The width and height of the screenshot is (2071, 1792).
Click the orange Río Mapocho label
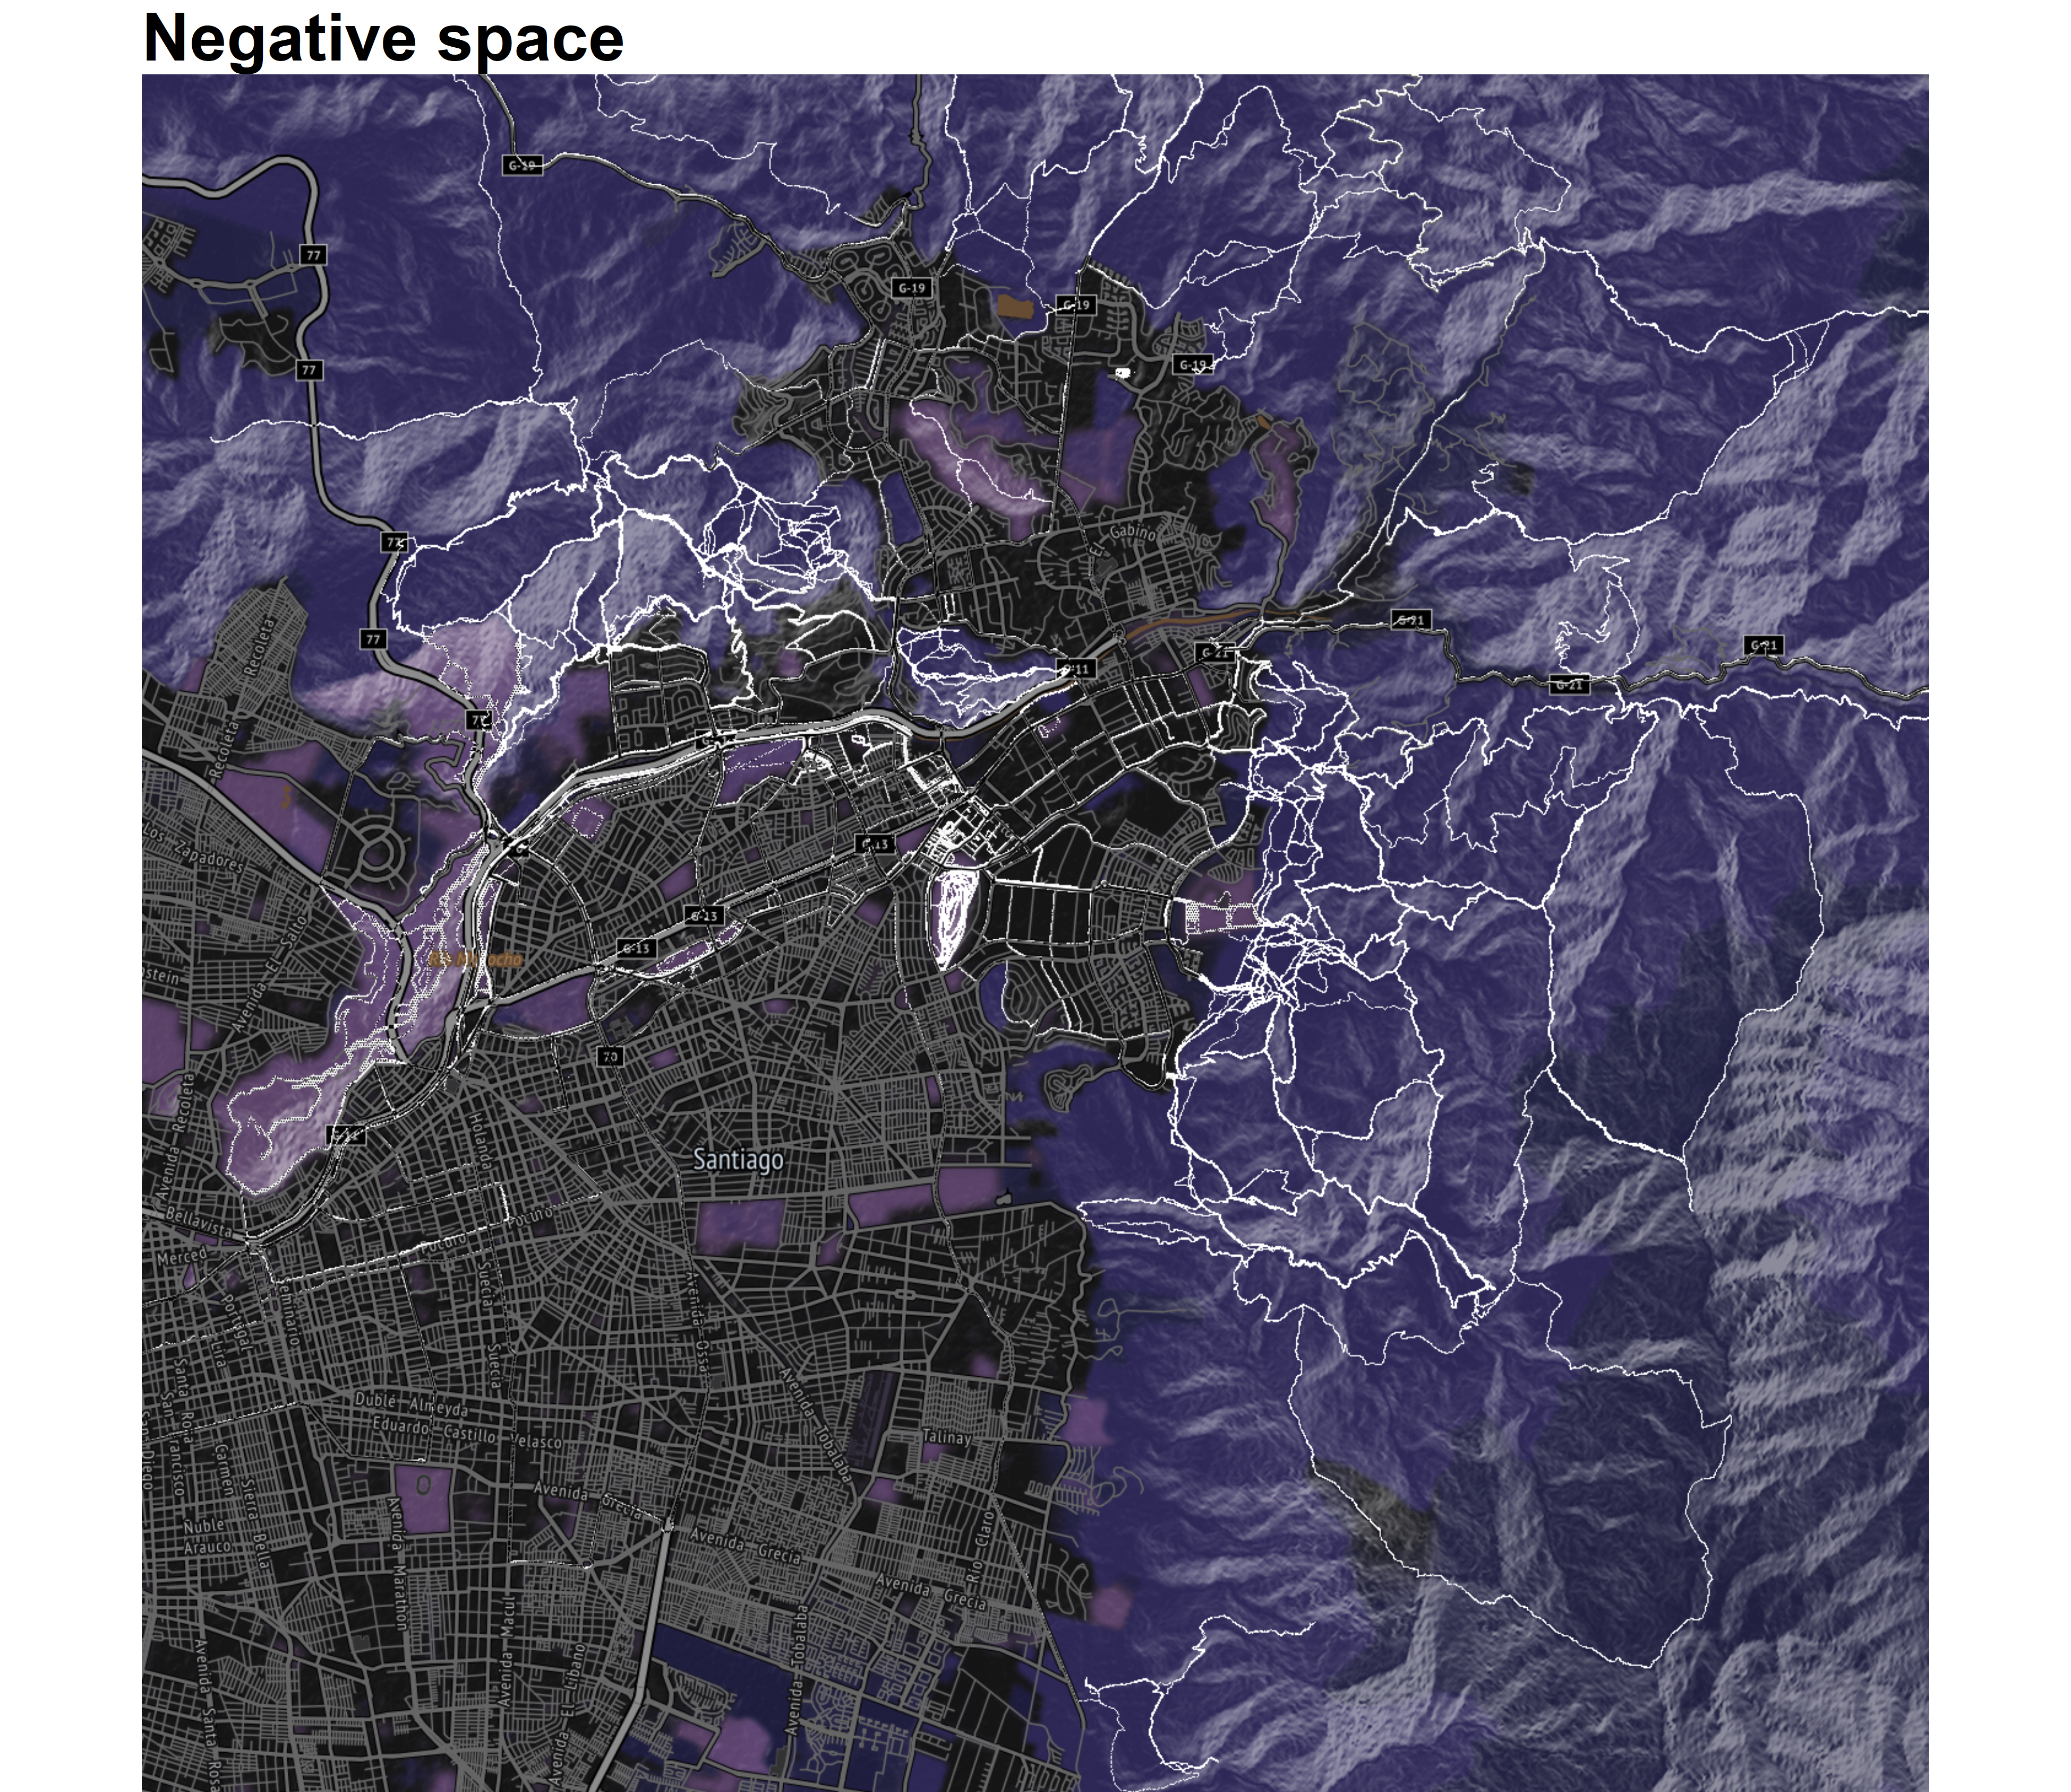(475, 960)
